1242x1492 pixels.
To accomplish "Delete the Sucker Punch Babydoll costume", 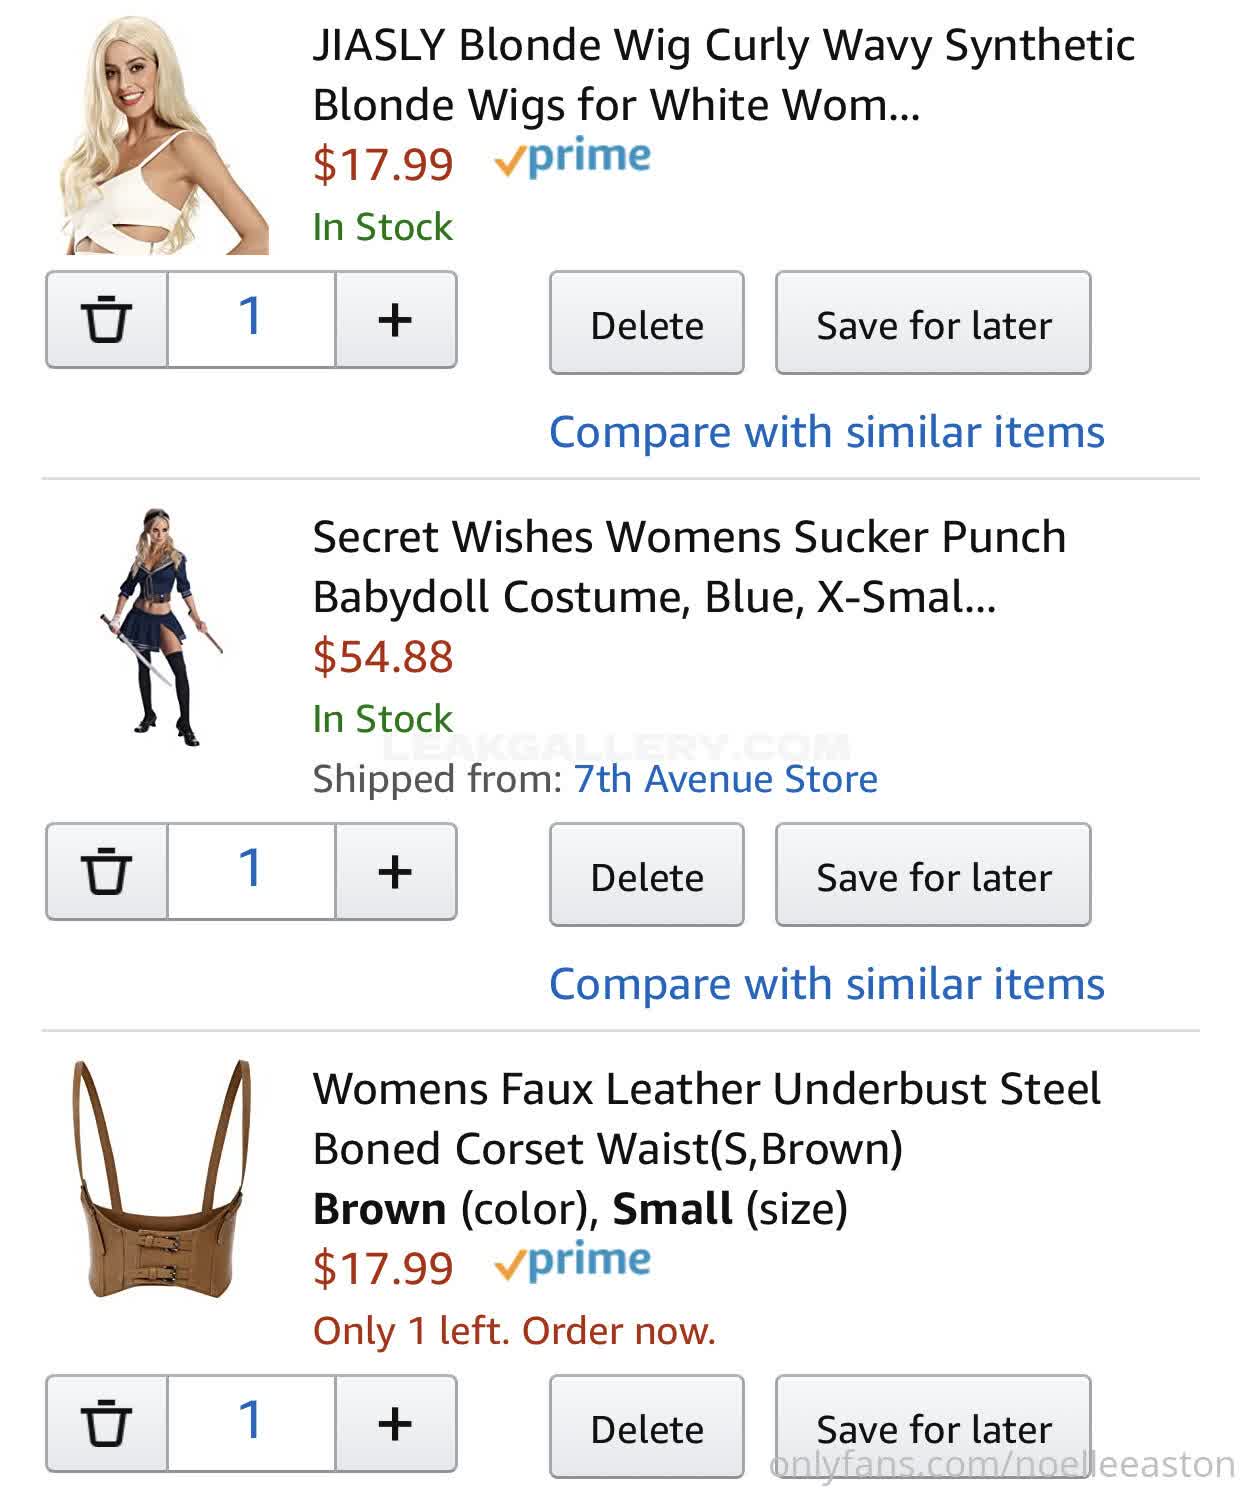I will pos(646,876).
